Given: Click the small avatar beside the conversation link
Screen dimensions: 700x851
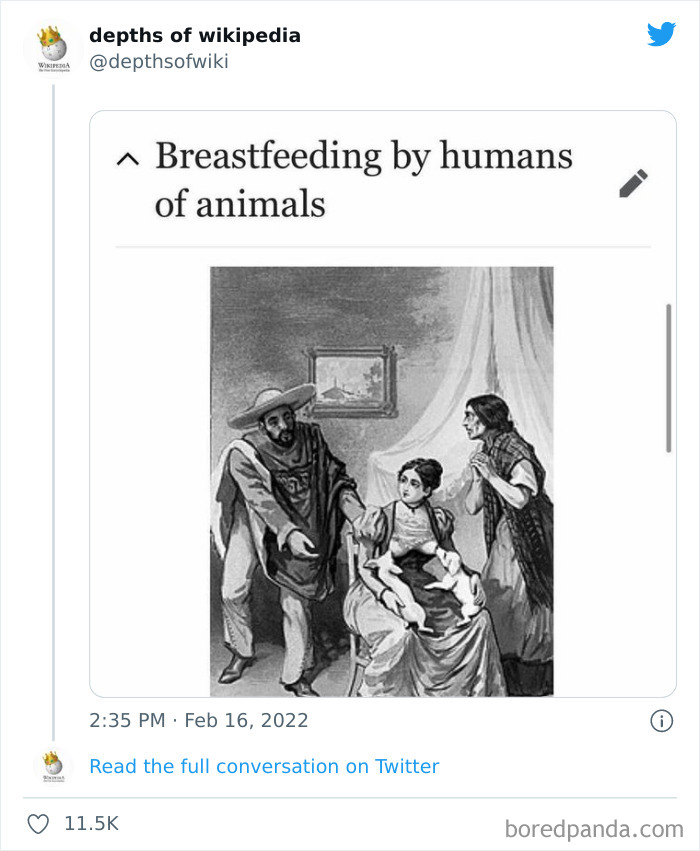Looking at the screenshot, I should click(52, 766).
